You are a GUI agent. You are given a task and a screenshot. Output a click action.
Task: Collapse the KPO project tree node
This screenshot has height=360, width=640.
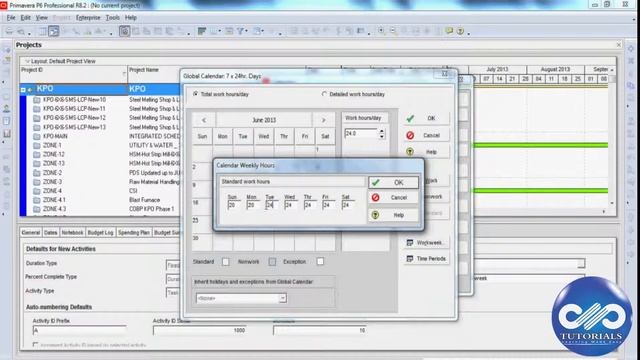(x=23, y=89)
